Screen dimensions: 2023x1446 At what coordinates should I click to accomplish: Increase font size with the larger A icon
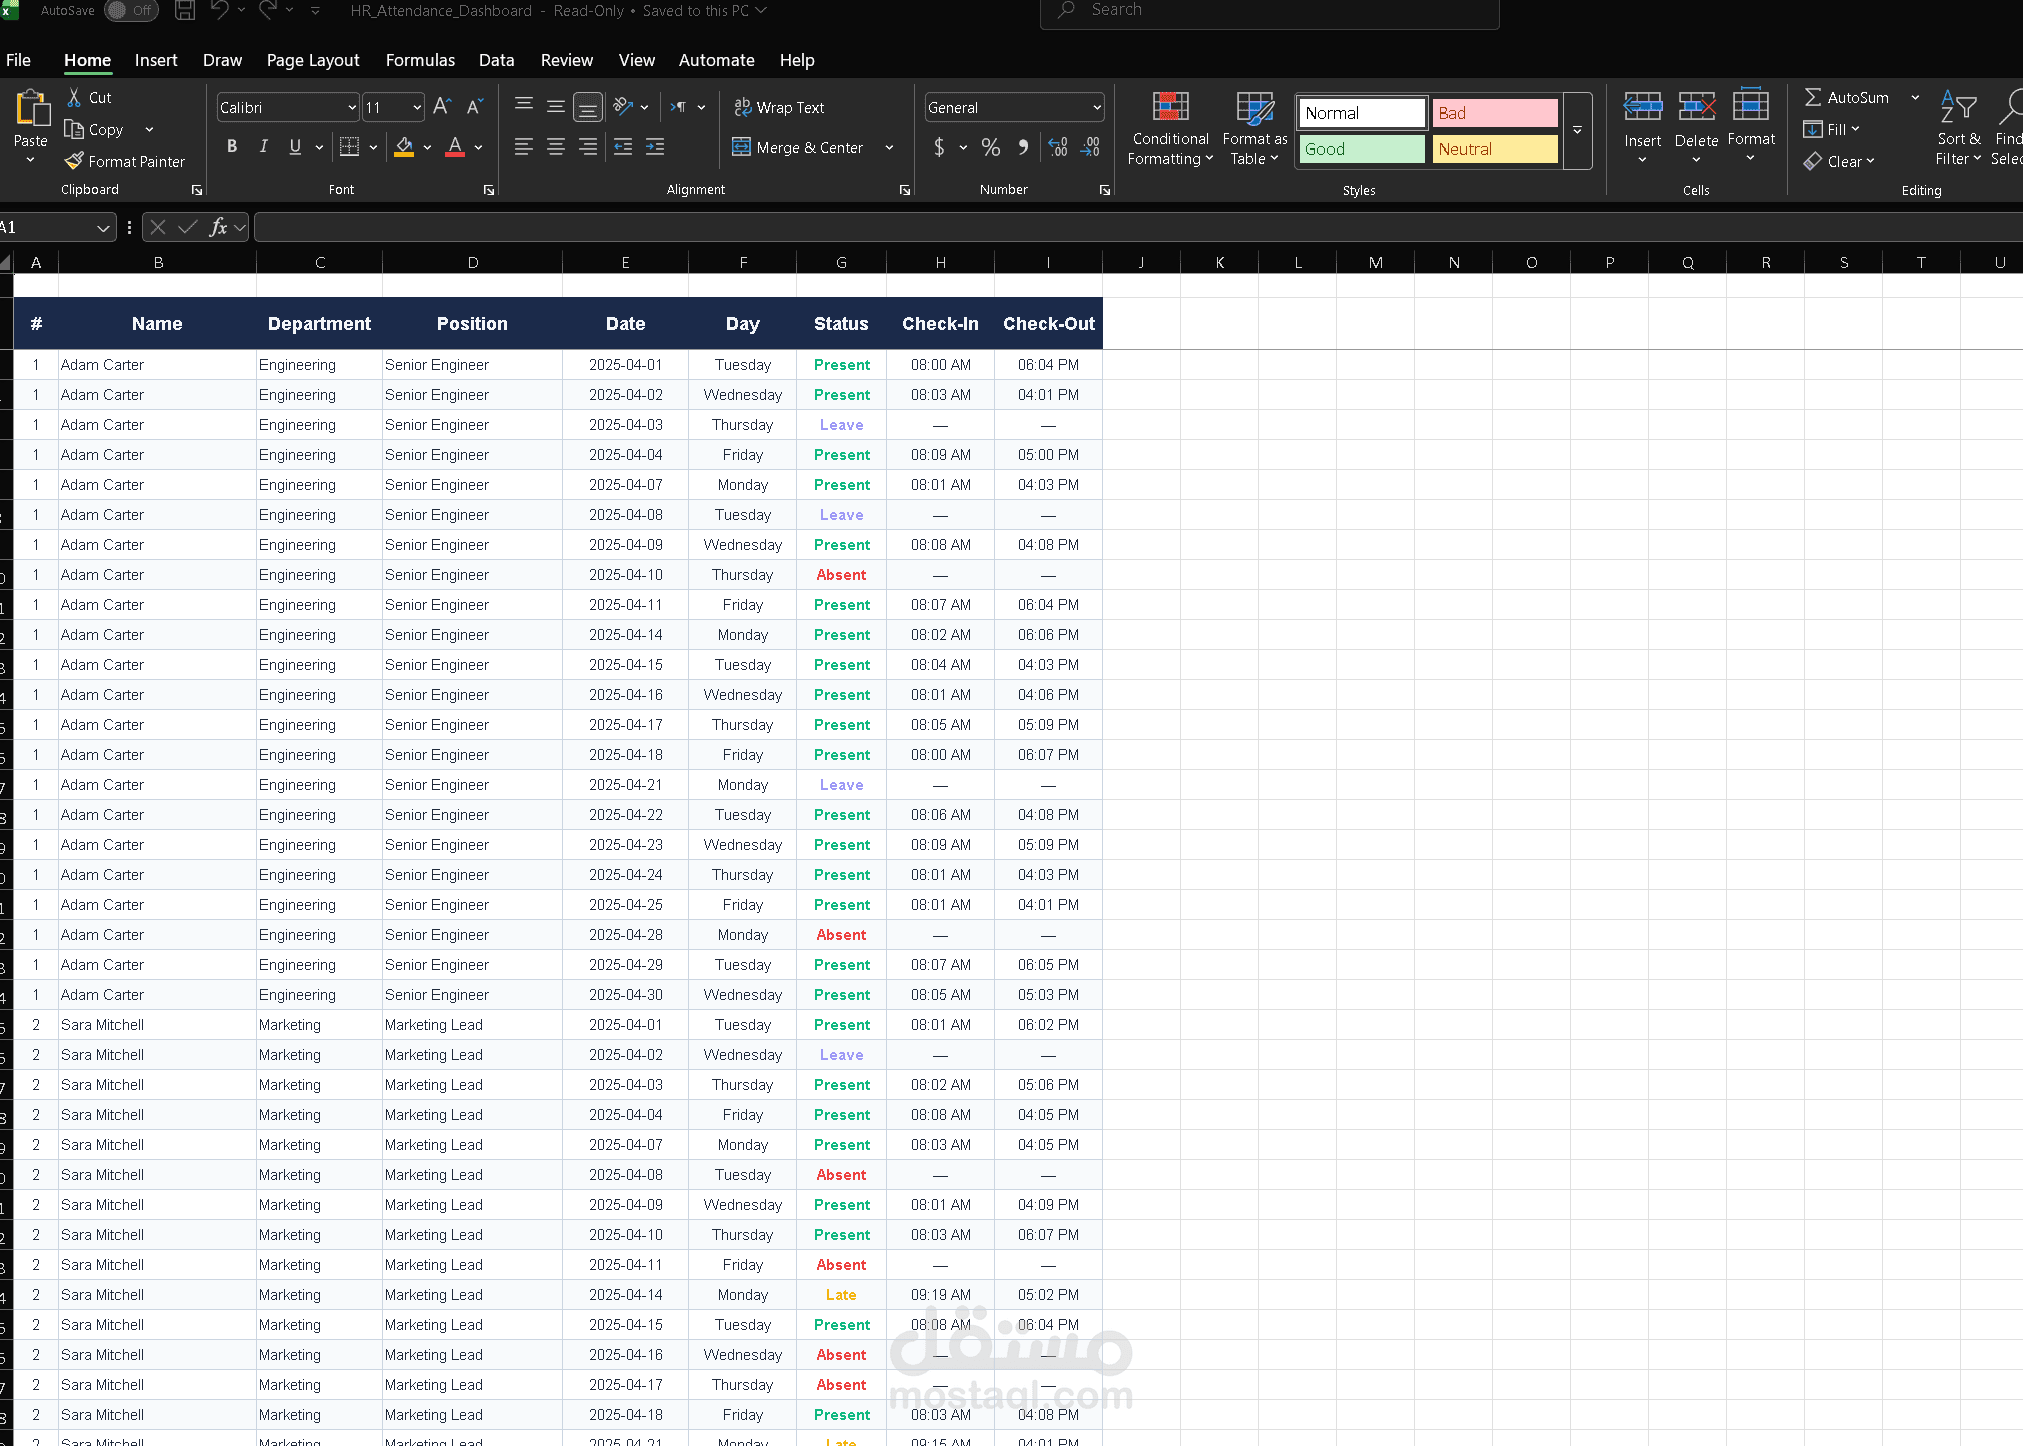pyautogui.click(x=442, y=107)
